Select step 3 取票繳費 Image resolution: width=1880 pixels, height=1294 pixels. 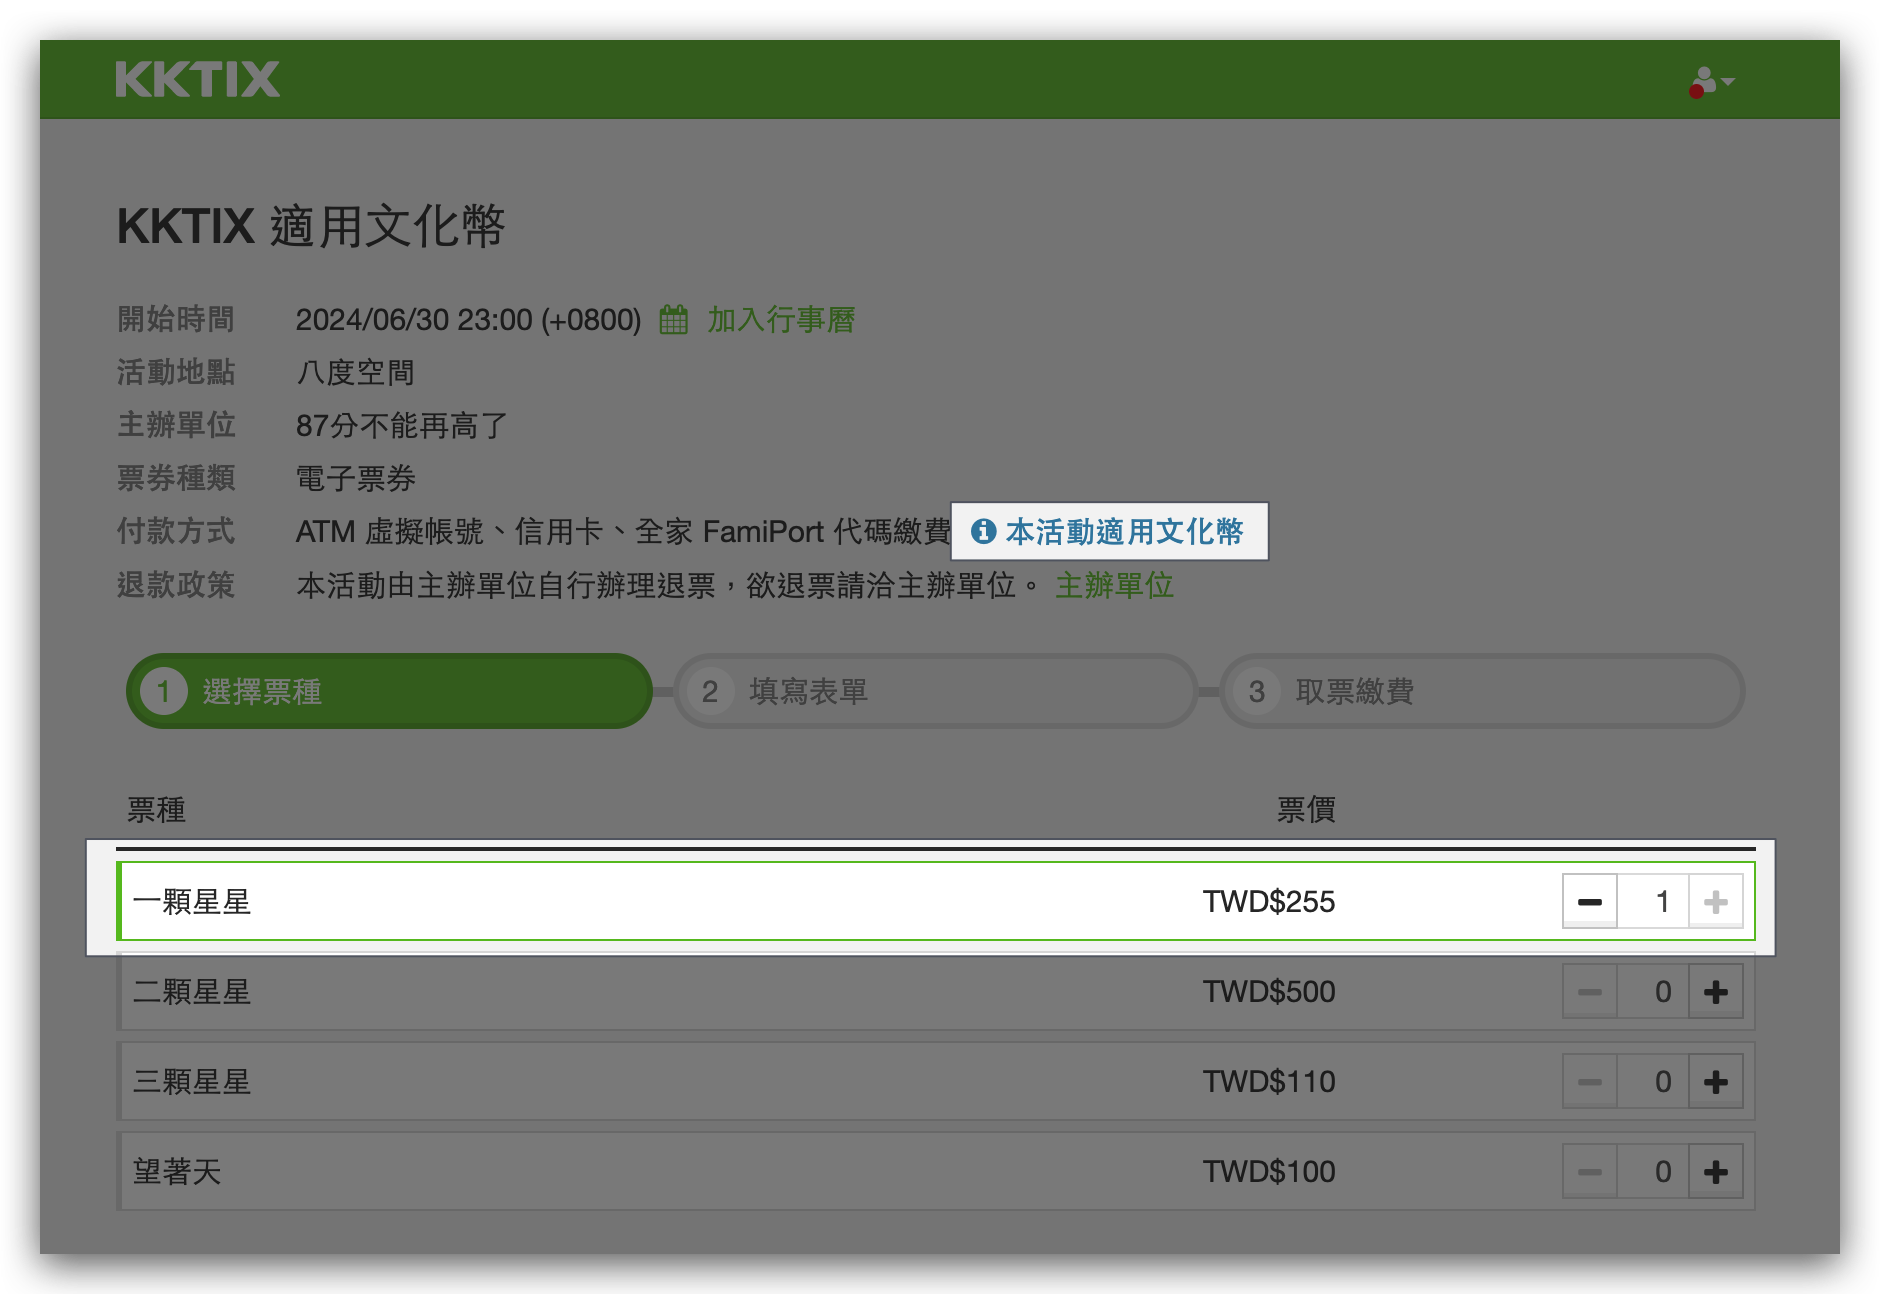click(1482, 691)
